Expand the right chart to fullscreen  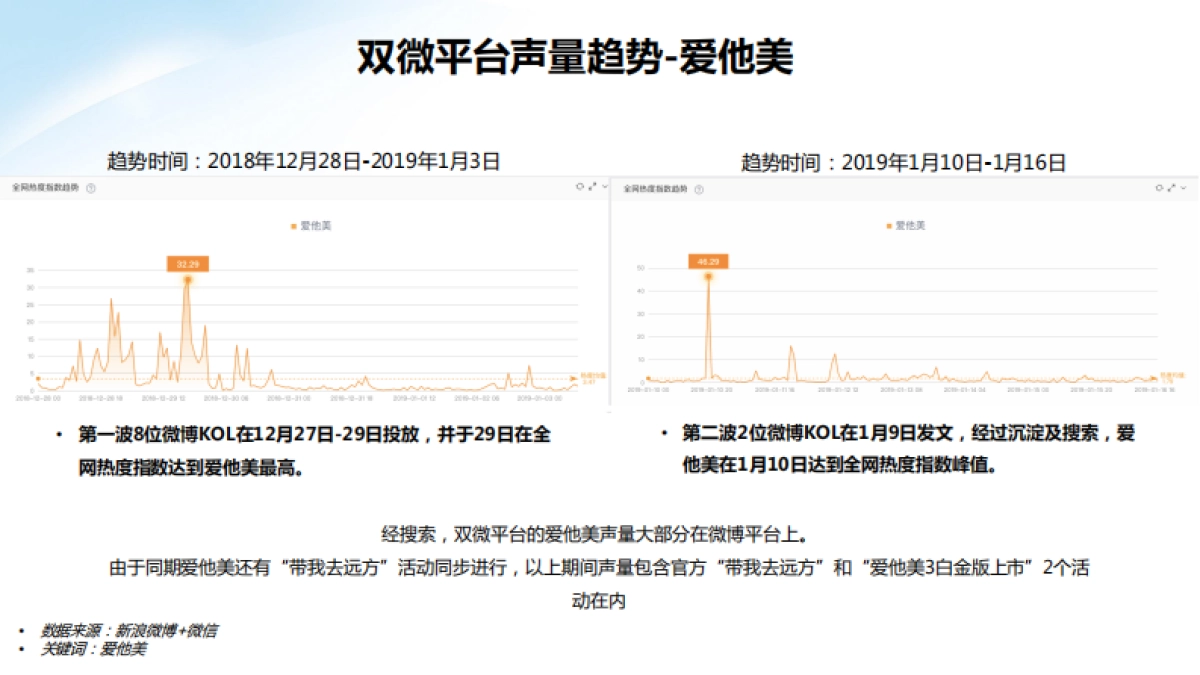1171,187
